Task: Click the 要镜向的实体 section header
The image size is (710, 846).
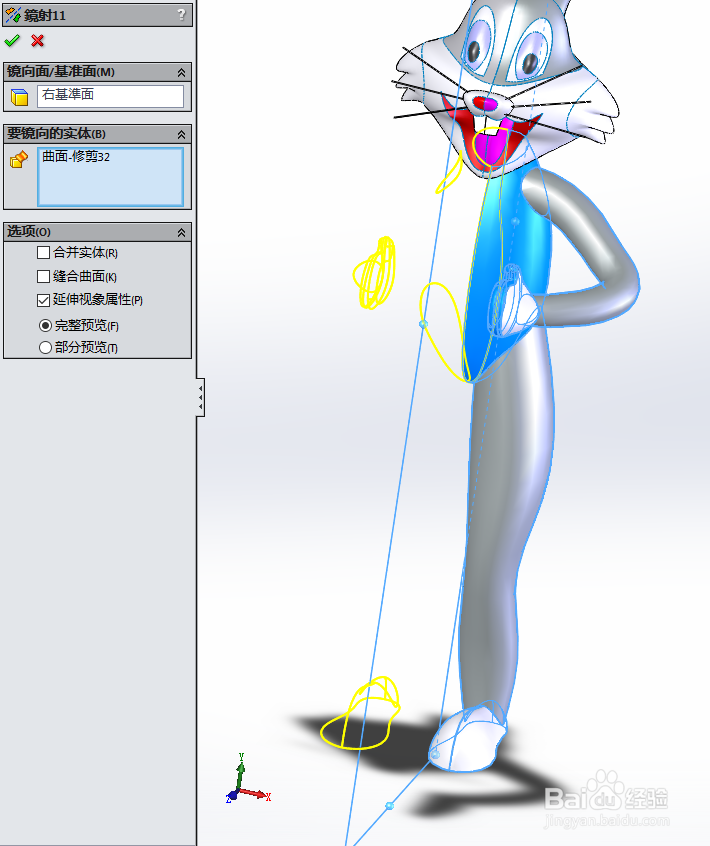Action: tap(97, 134)
